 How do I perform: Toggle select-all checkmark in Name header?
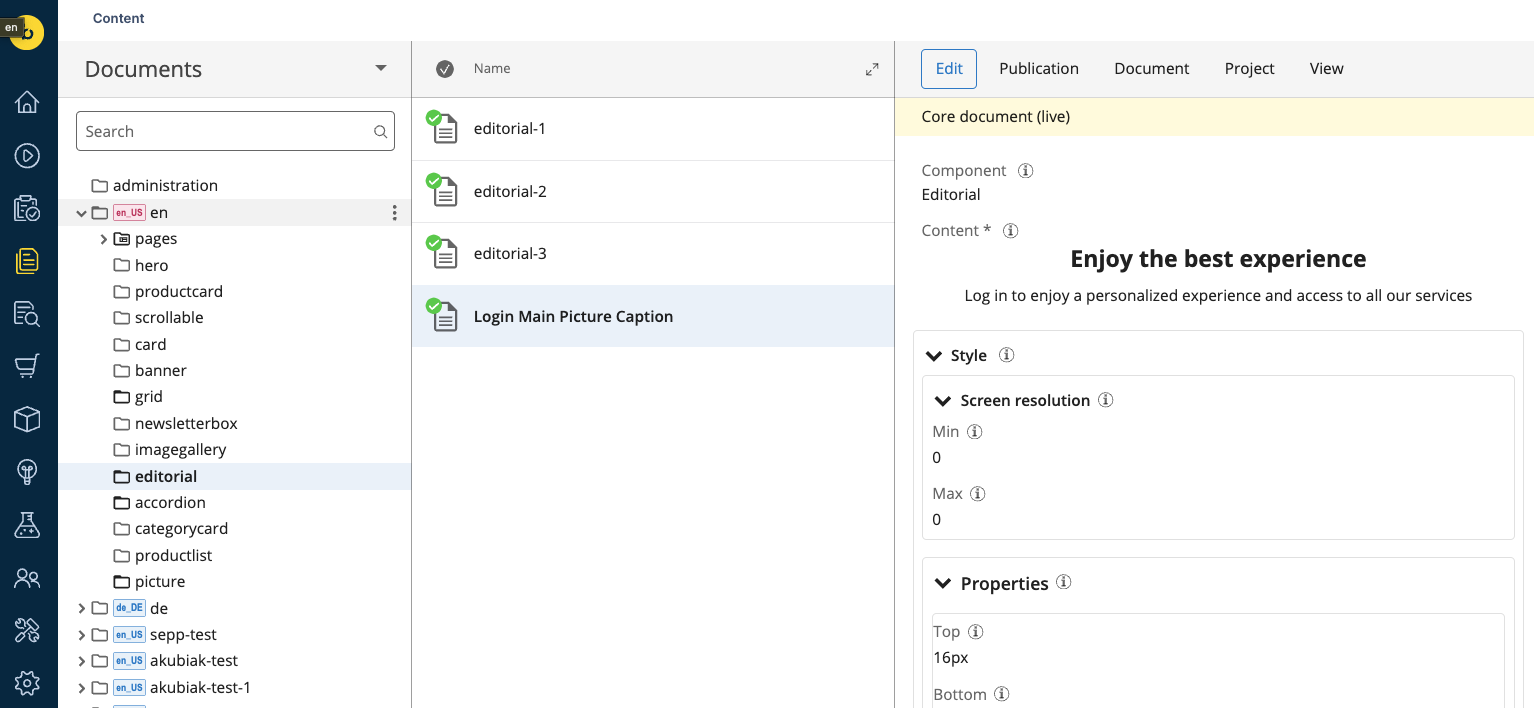click(x=445, y=69)
